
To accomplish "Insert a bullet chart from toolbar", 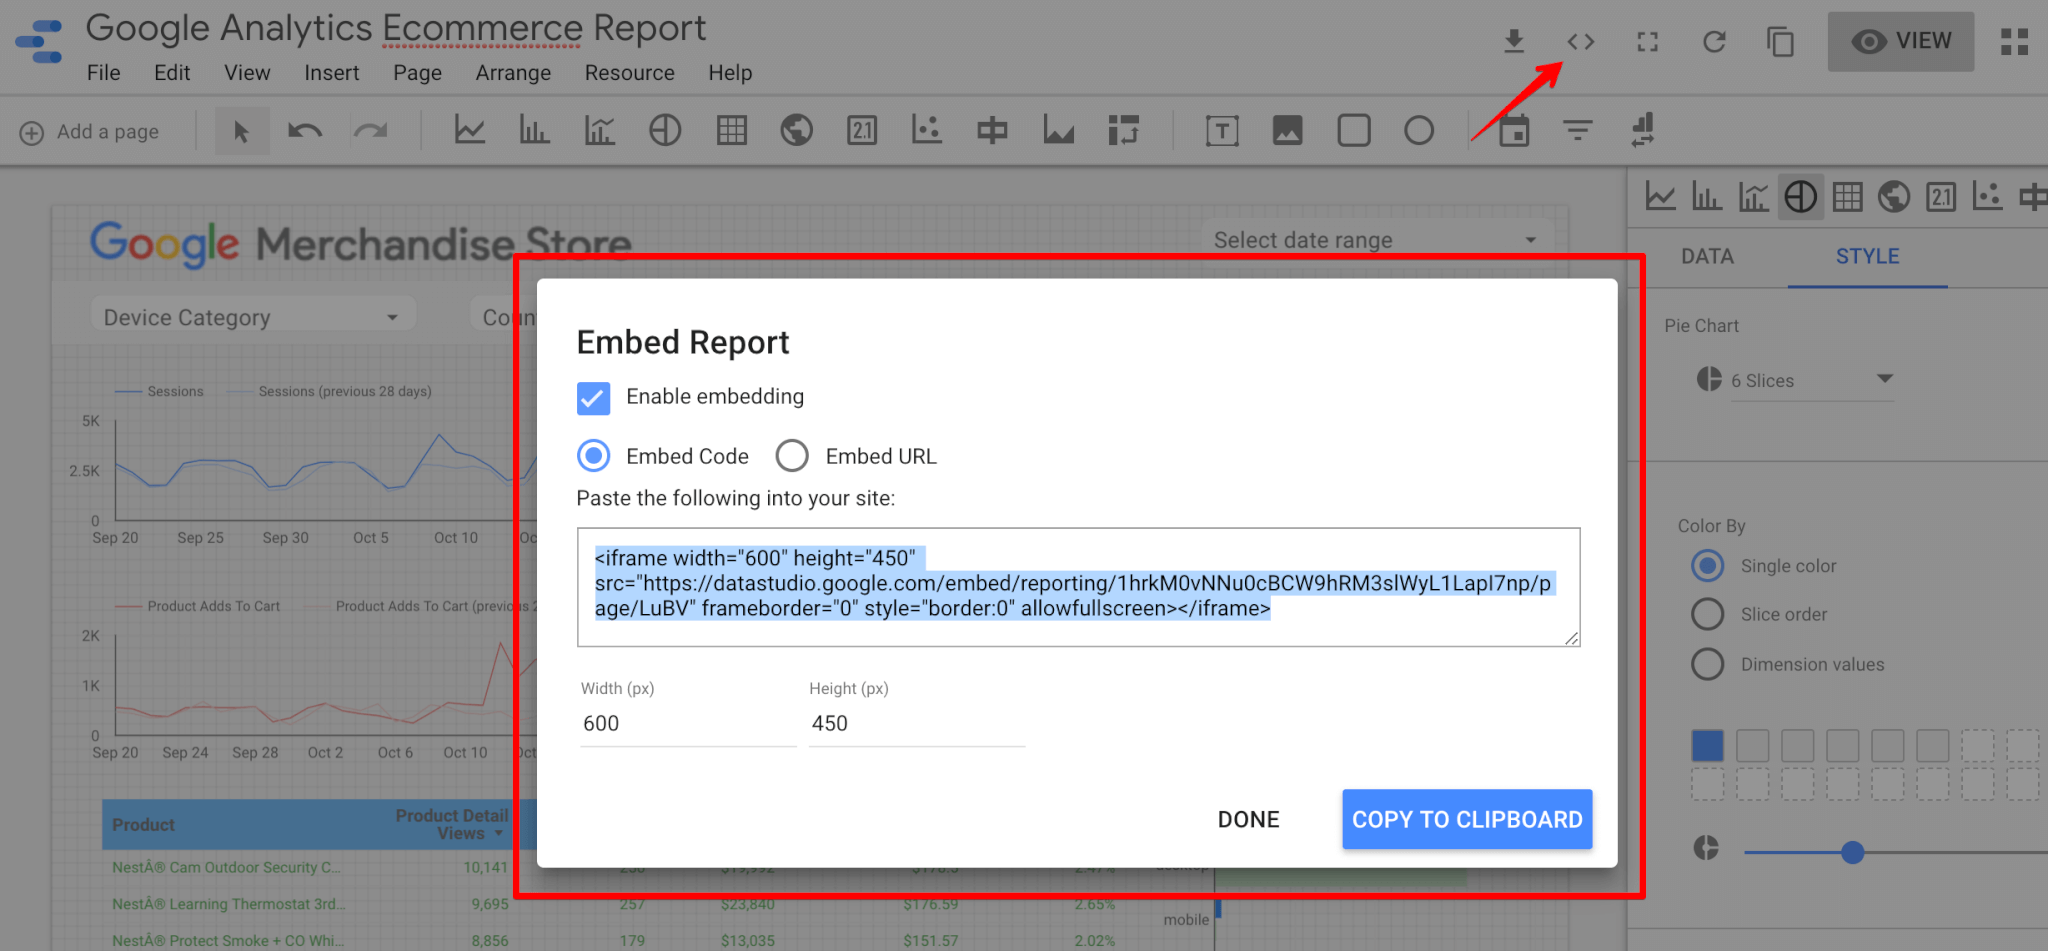I will tap(992, 130).
